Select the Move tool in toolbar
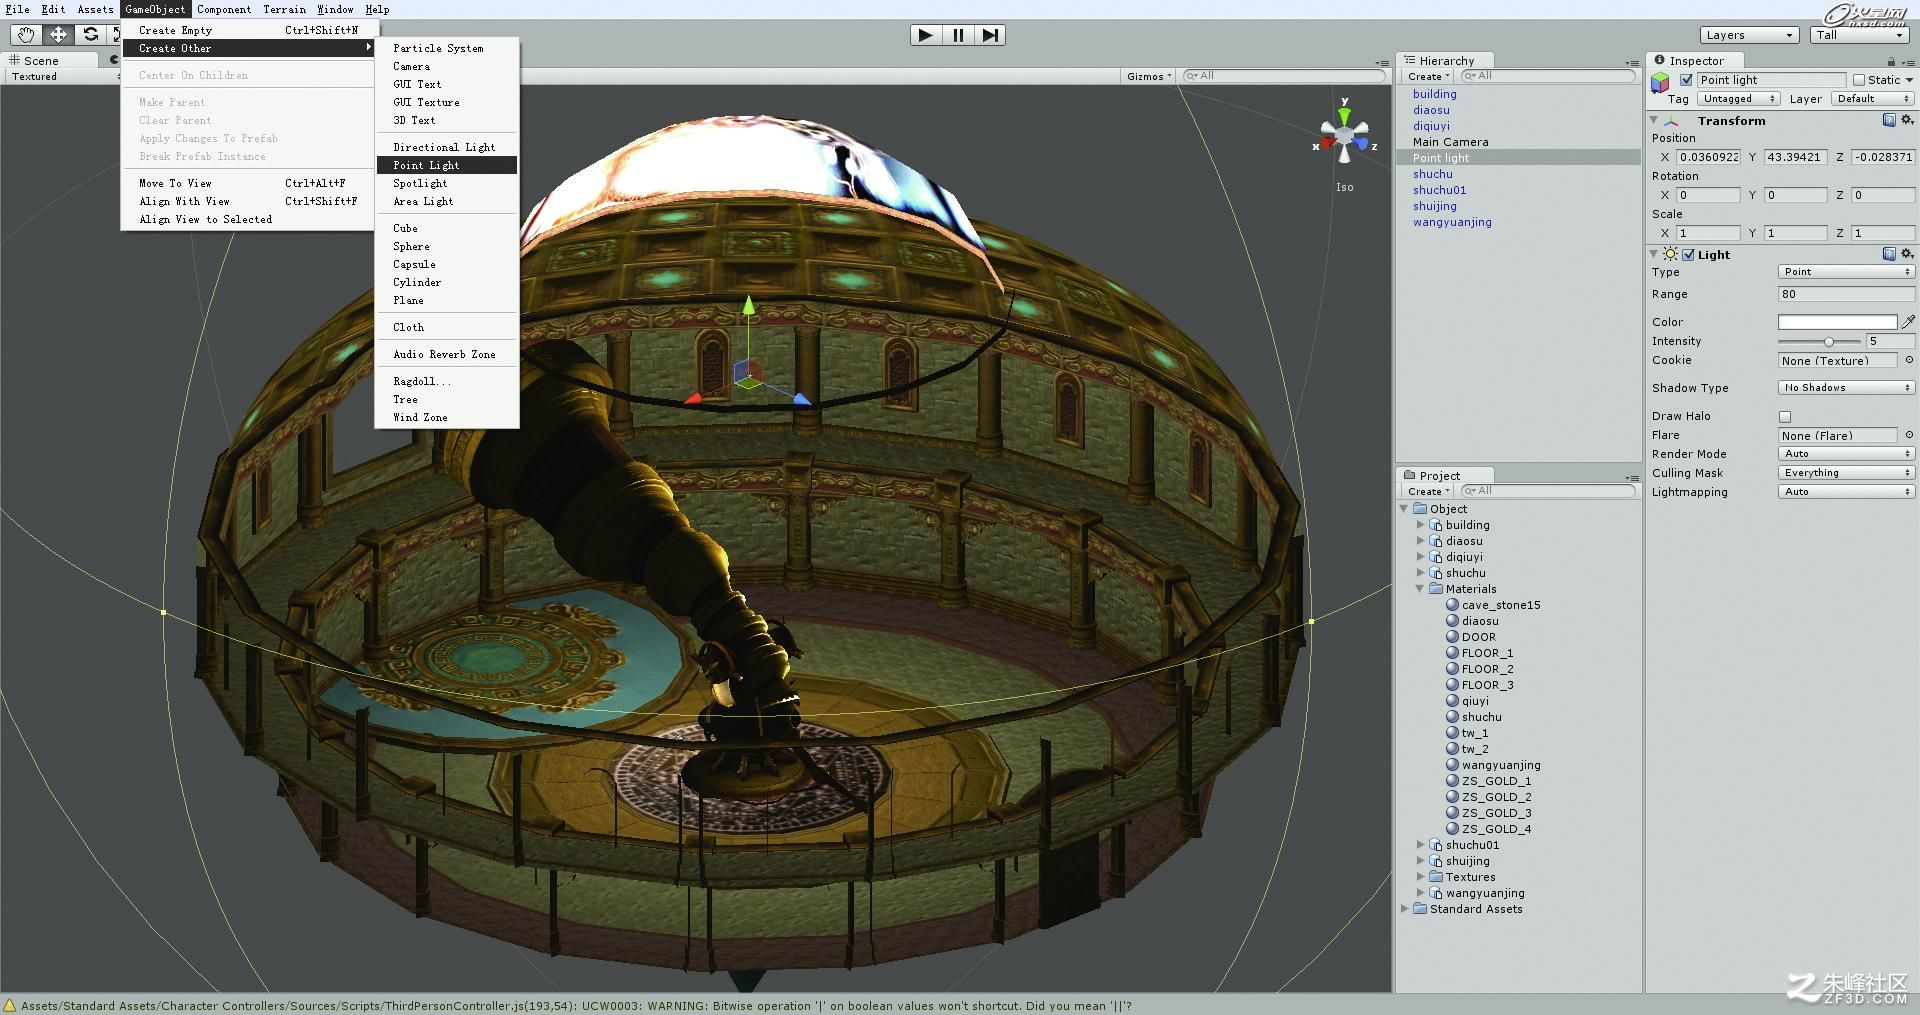The image size is (1920, 1015). 58,35
